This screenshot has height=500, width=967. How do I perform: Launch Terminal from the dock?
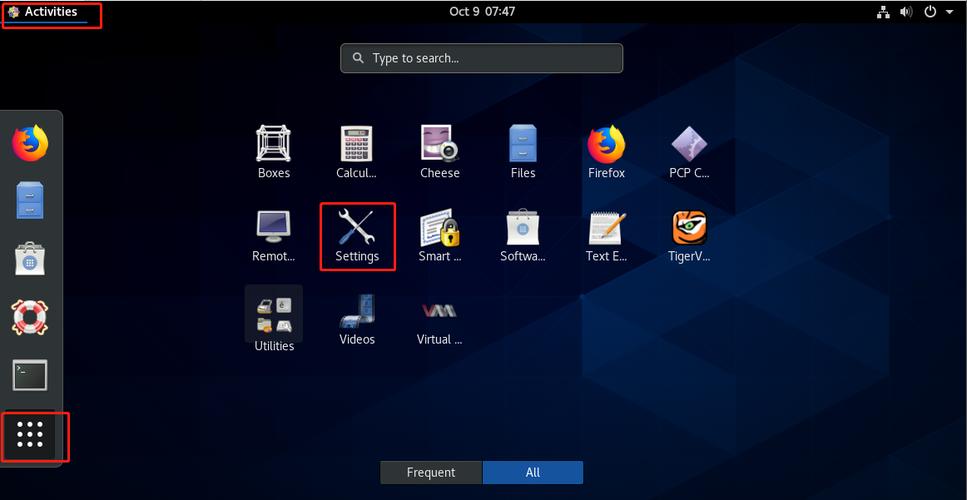[x=30, y=375]
